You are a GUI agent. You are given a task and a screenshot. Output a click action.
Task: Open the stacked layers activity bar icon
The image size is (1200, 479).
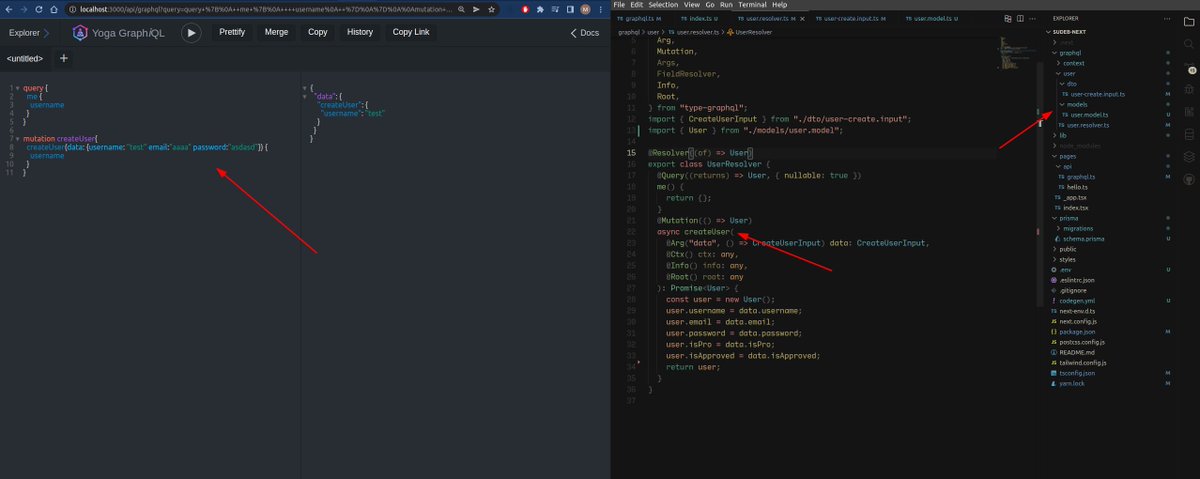[x=1191, y=157]
